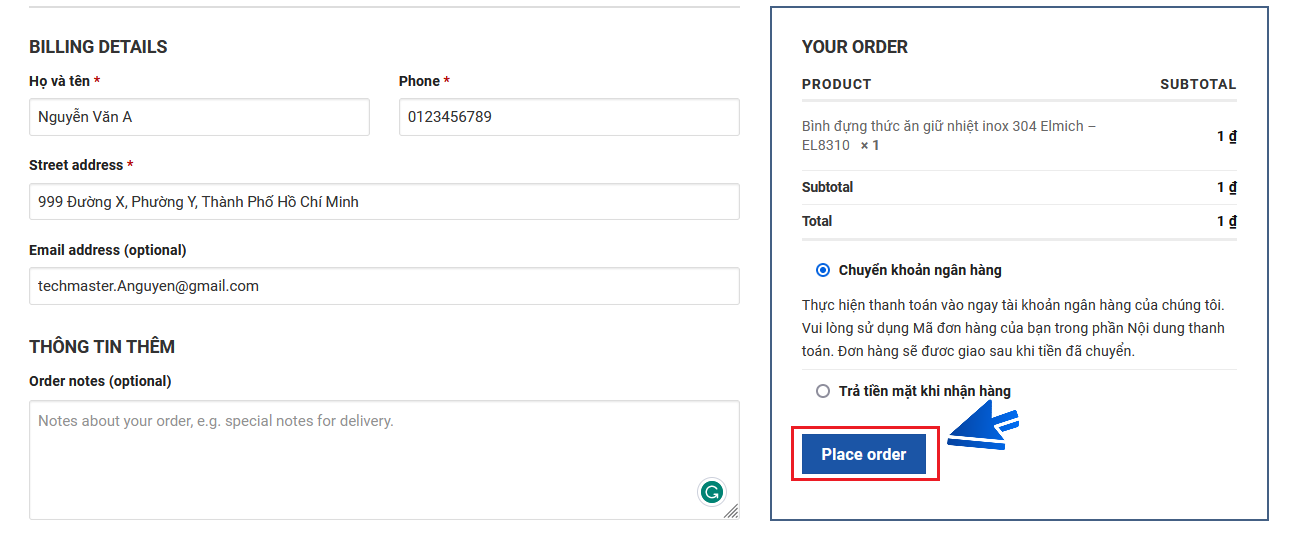Click the YOUR ORDER heading
This screenshot has height=551, width=1302.
(855, 47)
